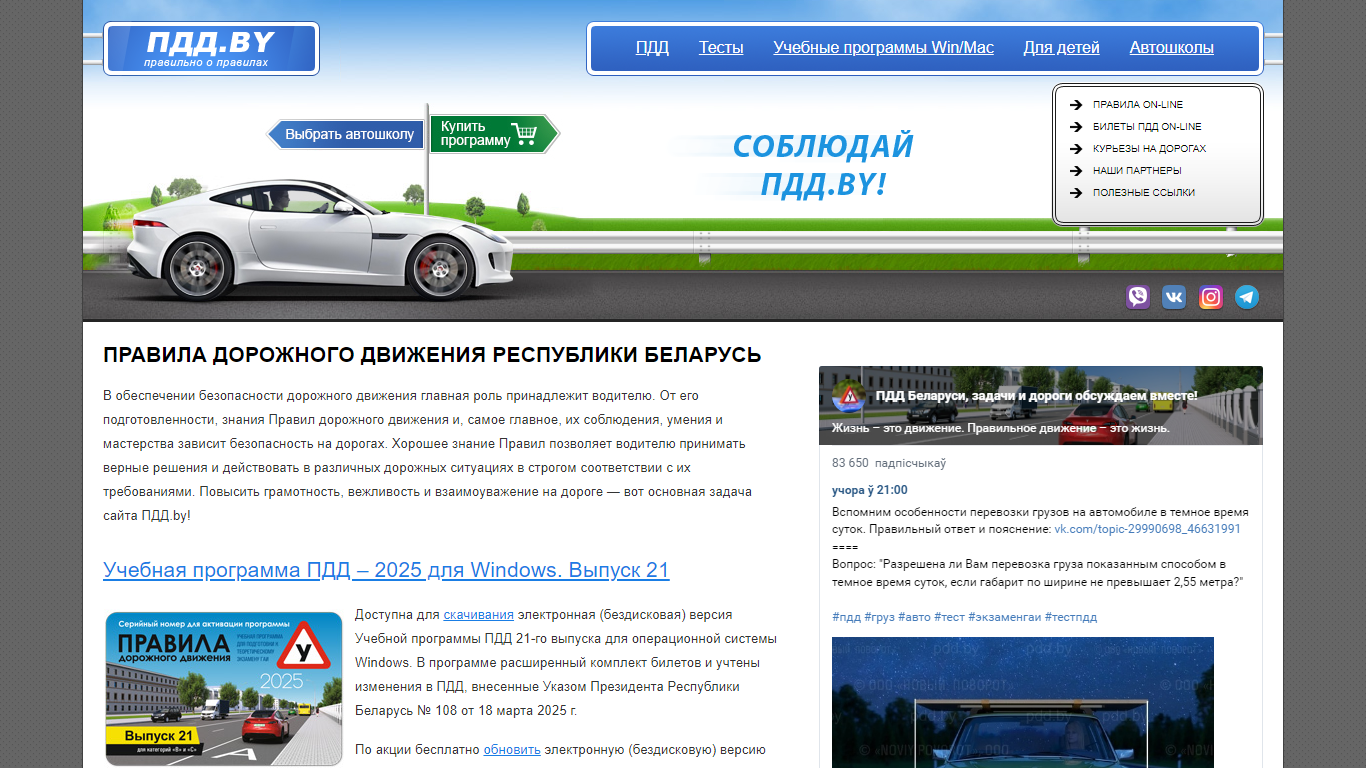Click the #экзаменгаи hashtag

(x=1004, y=617)
